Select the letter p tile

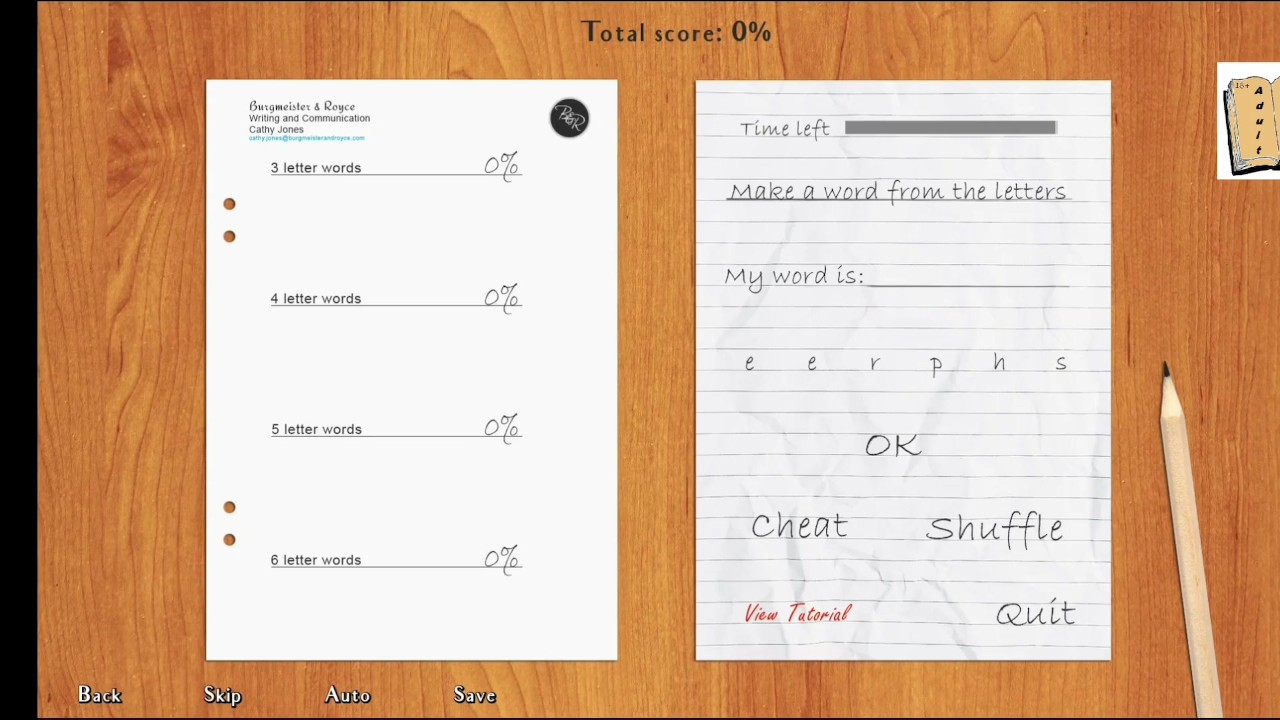pyautogui.click(x=936, y=366)
